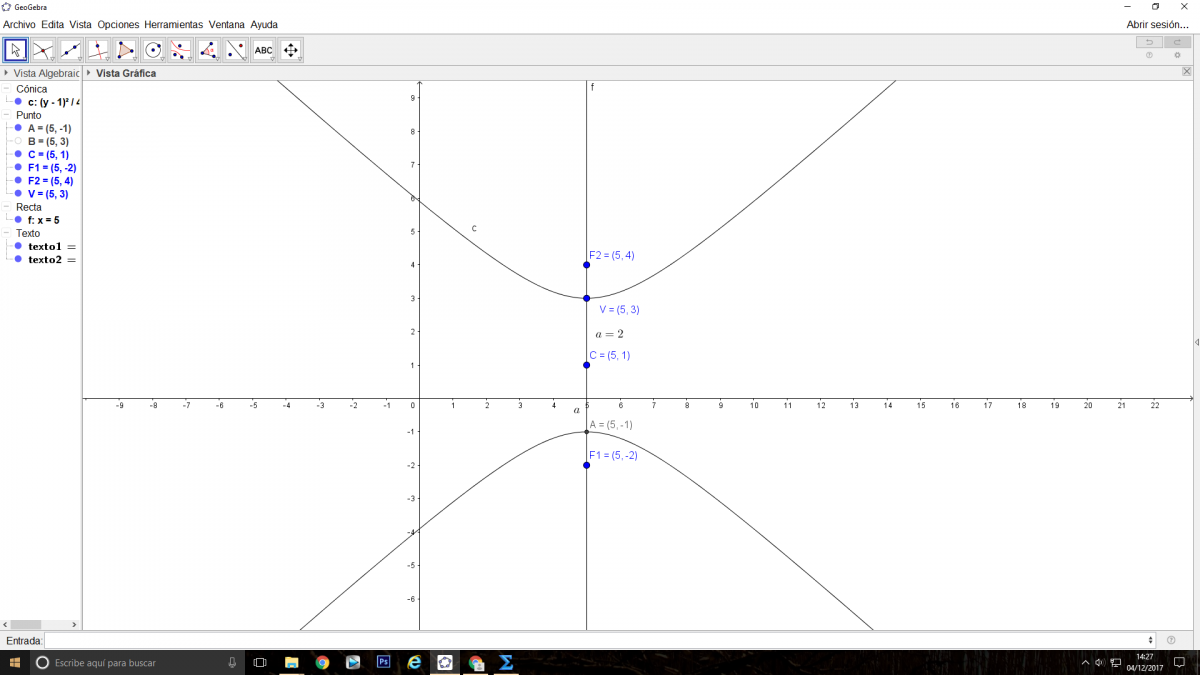
Task: Show hidden point B using visibility circle
Action: (18, 142)
